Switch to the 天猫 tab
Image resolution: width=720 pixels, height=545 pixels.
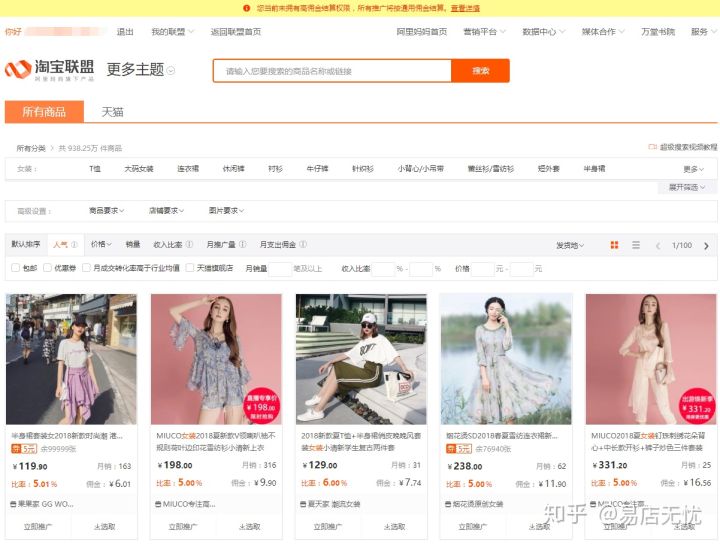point(112,112)
